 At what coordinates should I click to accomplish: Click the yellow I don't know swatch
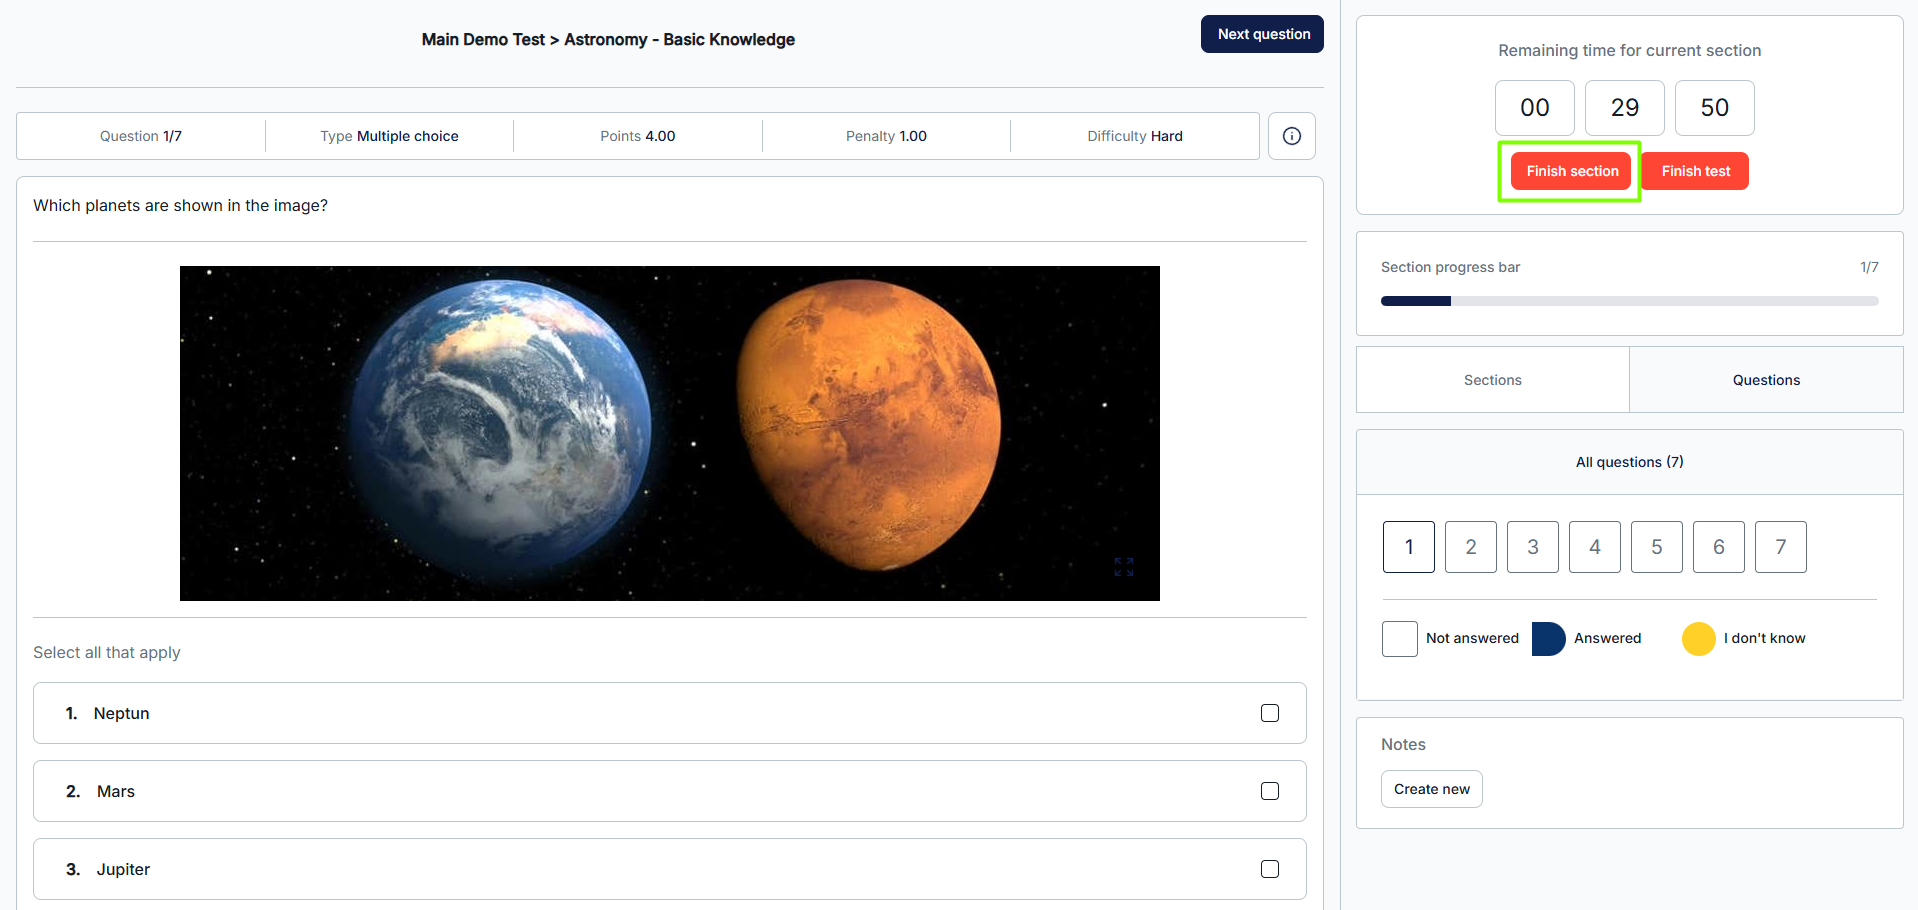pyautogui.click(x=1698, y=639)
